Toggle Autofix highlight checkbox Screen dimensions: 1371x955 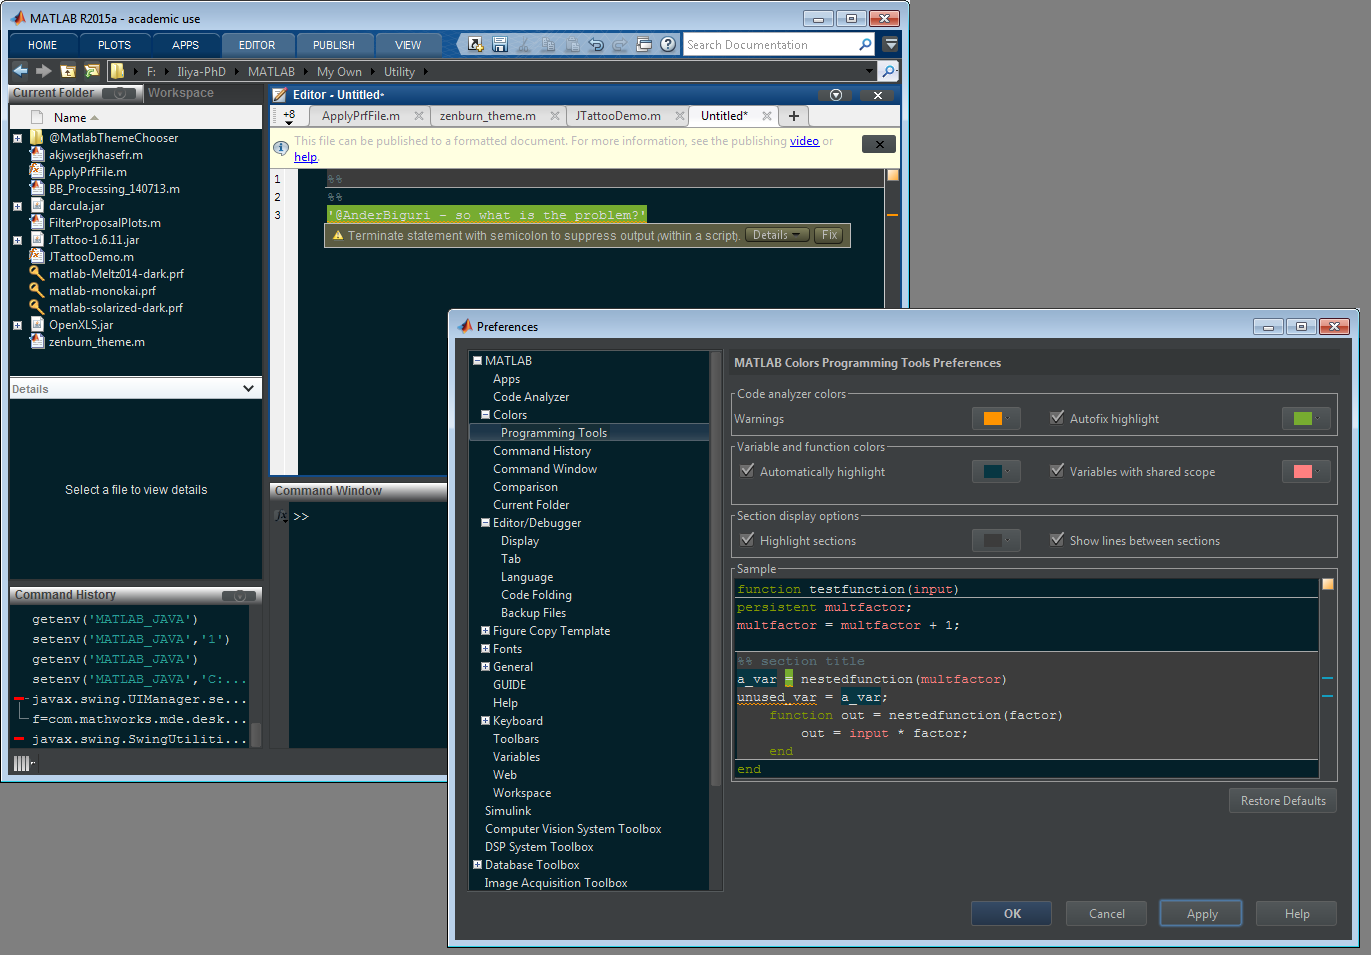point(1057,418)
